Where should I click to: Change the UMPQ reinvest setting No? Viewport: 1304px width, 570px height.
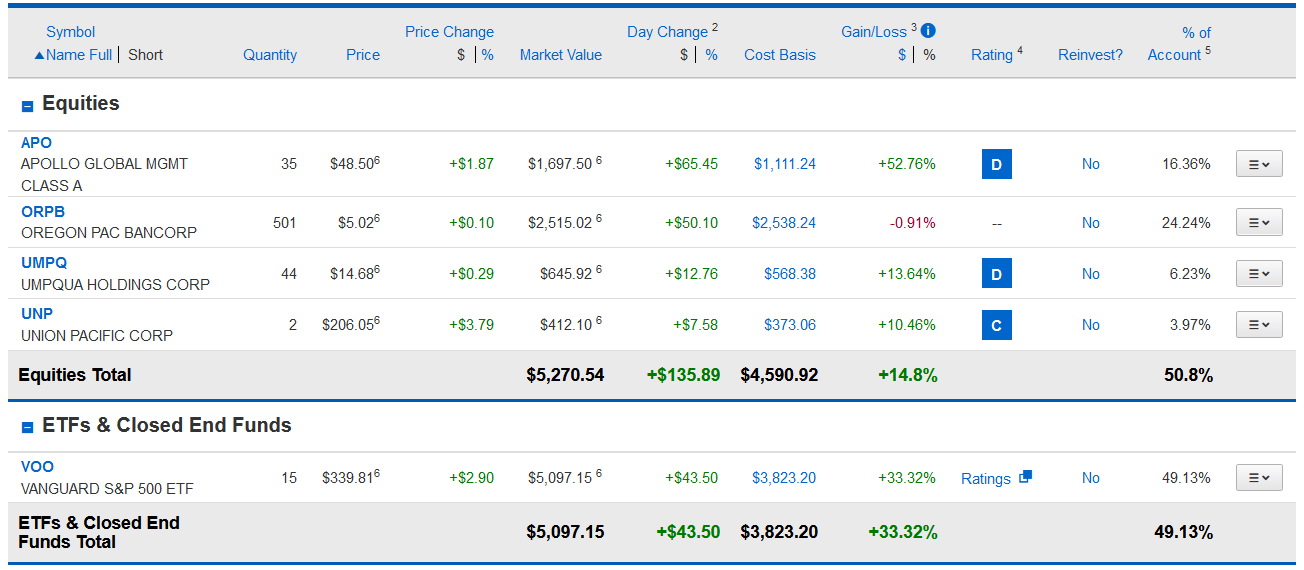click(x=1091, y=274)
